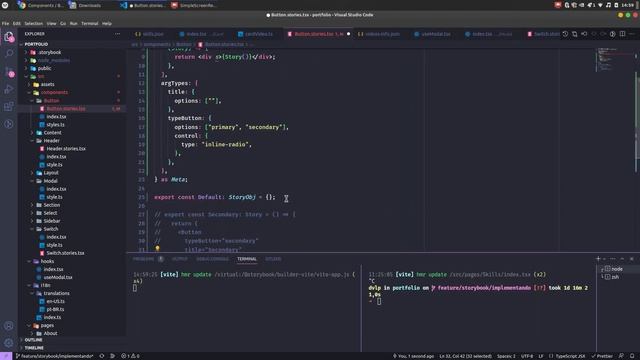Open the Extensions view
The height and width of the screenshot is (360, 640).
click(x=9, y=107)
